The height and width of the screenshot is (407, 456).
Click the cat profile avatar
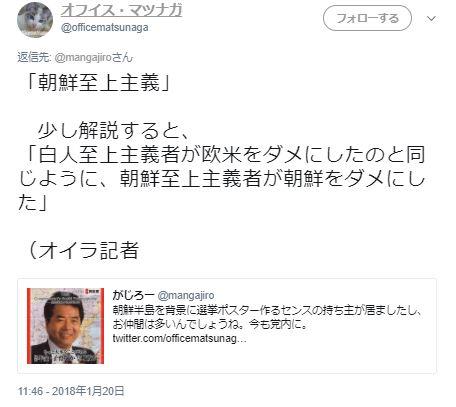click(35, 20)
